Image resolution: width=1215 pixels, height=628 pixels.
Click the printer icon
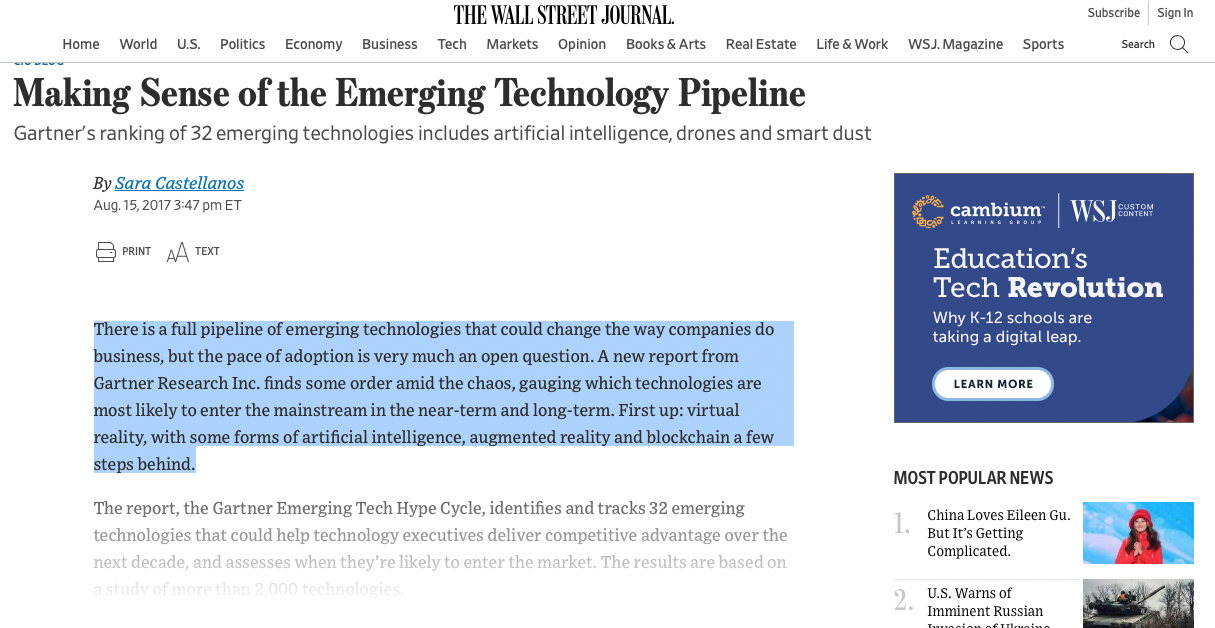(x=106, y=251)
